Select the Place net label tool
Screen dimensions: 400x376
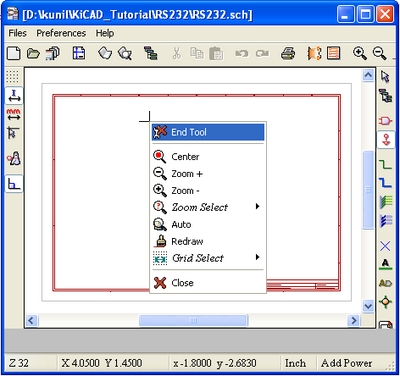click(x=385, y=264)
